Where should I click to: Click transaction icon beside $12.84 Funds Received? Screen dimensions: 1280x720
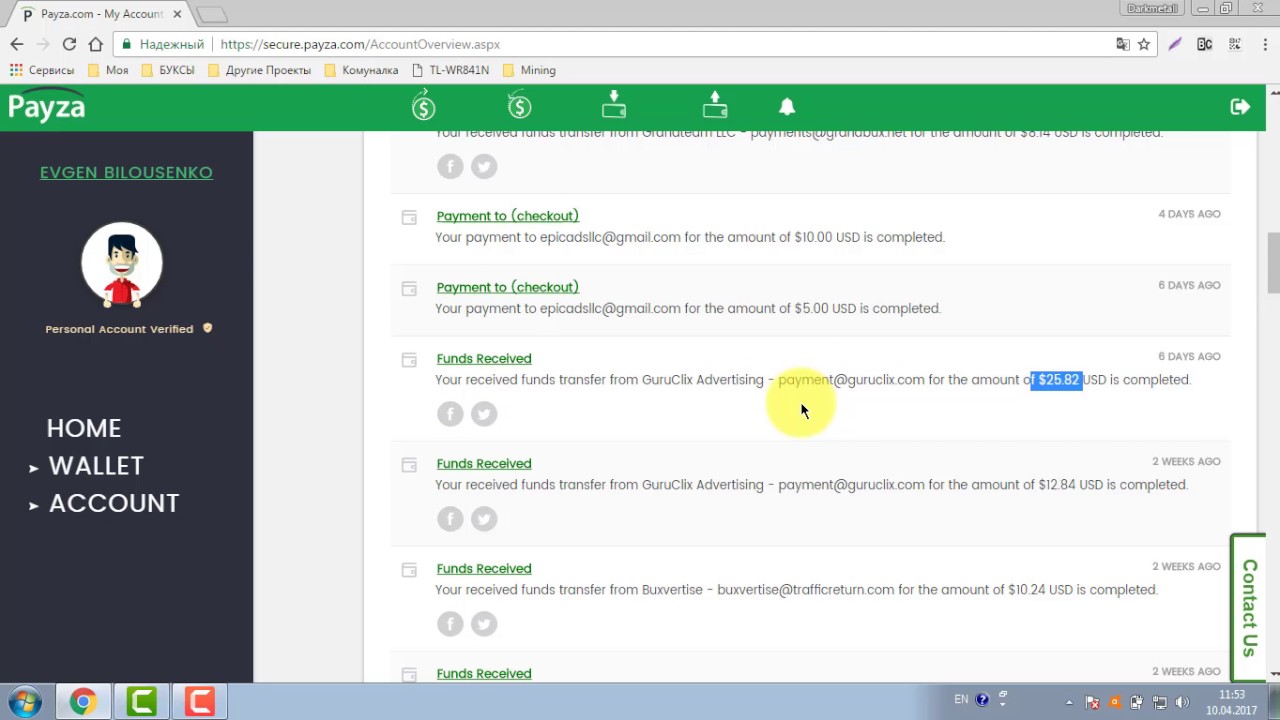[409, 465]
